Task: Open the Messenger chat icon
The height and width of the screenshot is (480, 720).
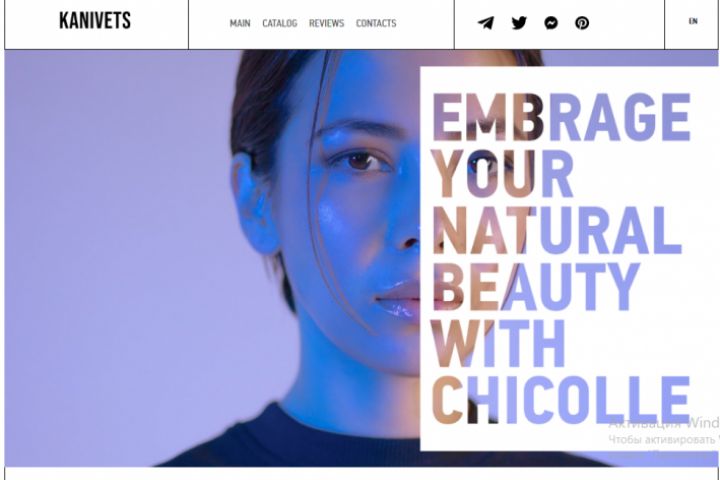Action: (551, 23)
